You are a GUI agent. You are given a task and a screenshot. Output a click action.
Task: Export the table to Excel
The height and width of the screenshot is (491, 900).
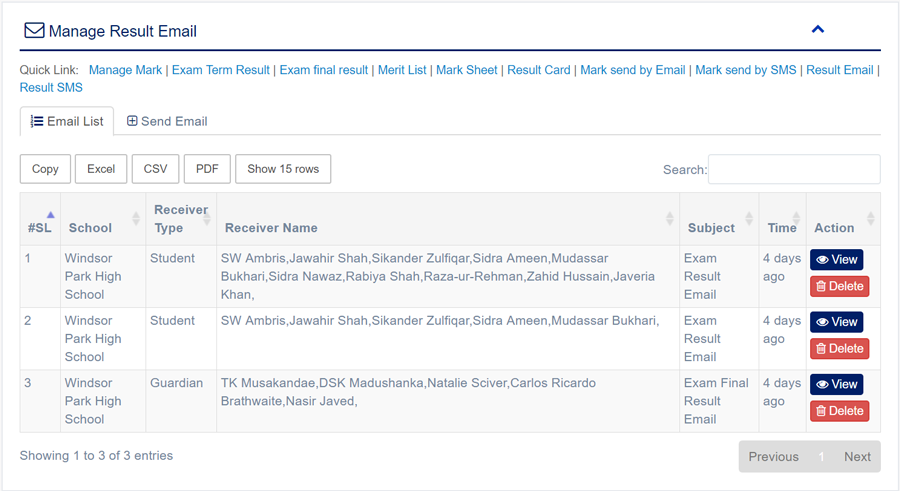point(101,169)
